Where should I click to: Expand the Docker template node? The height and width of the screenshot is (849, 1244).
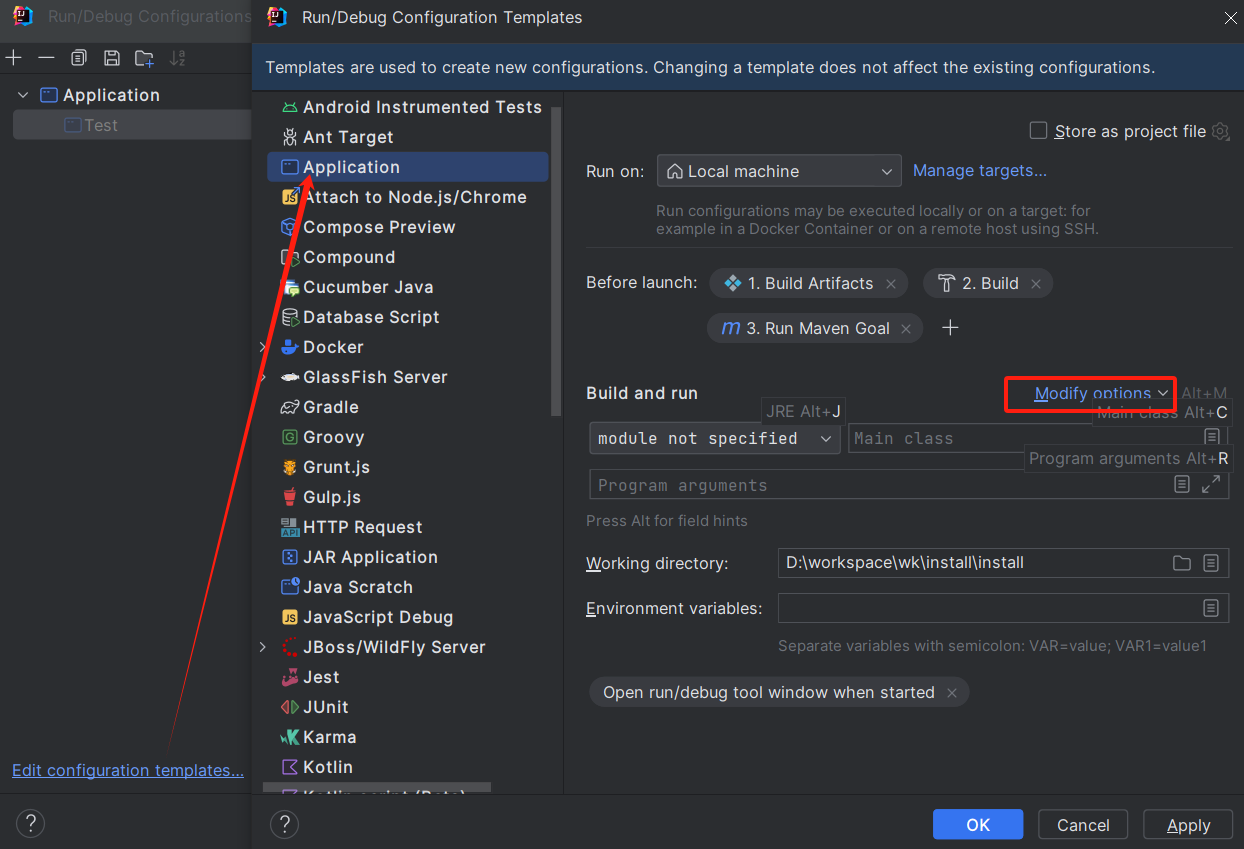point(263,347)
